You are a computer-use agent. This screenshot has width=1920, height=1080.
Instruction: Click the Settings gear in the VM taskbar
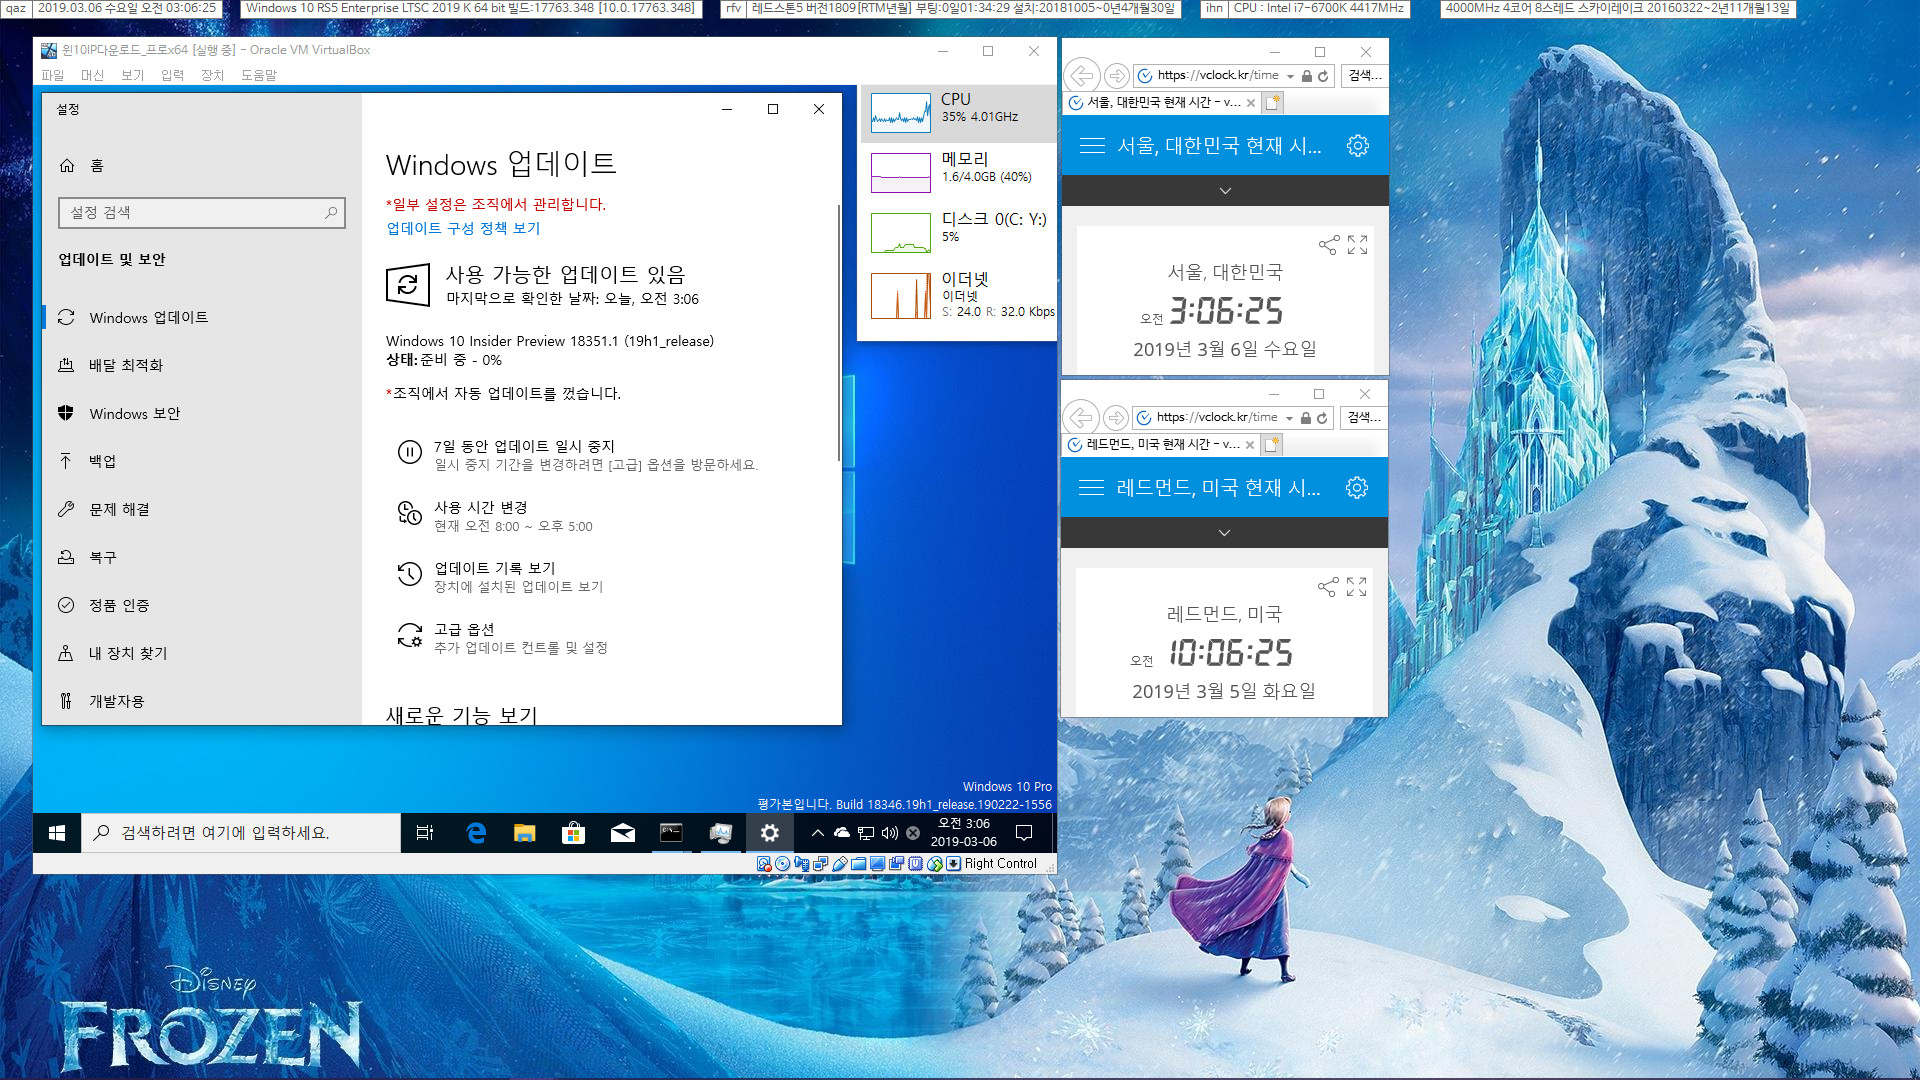click(769, 833)
